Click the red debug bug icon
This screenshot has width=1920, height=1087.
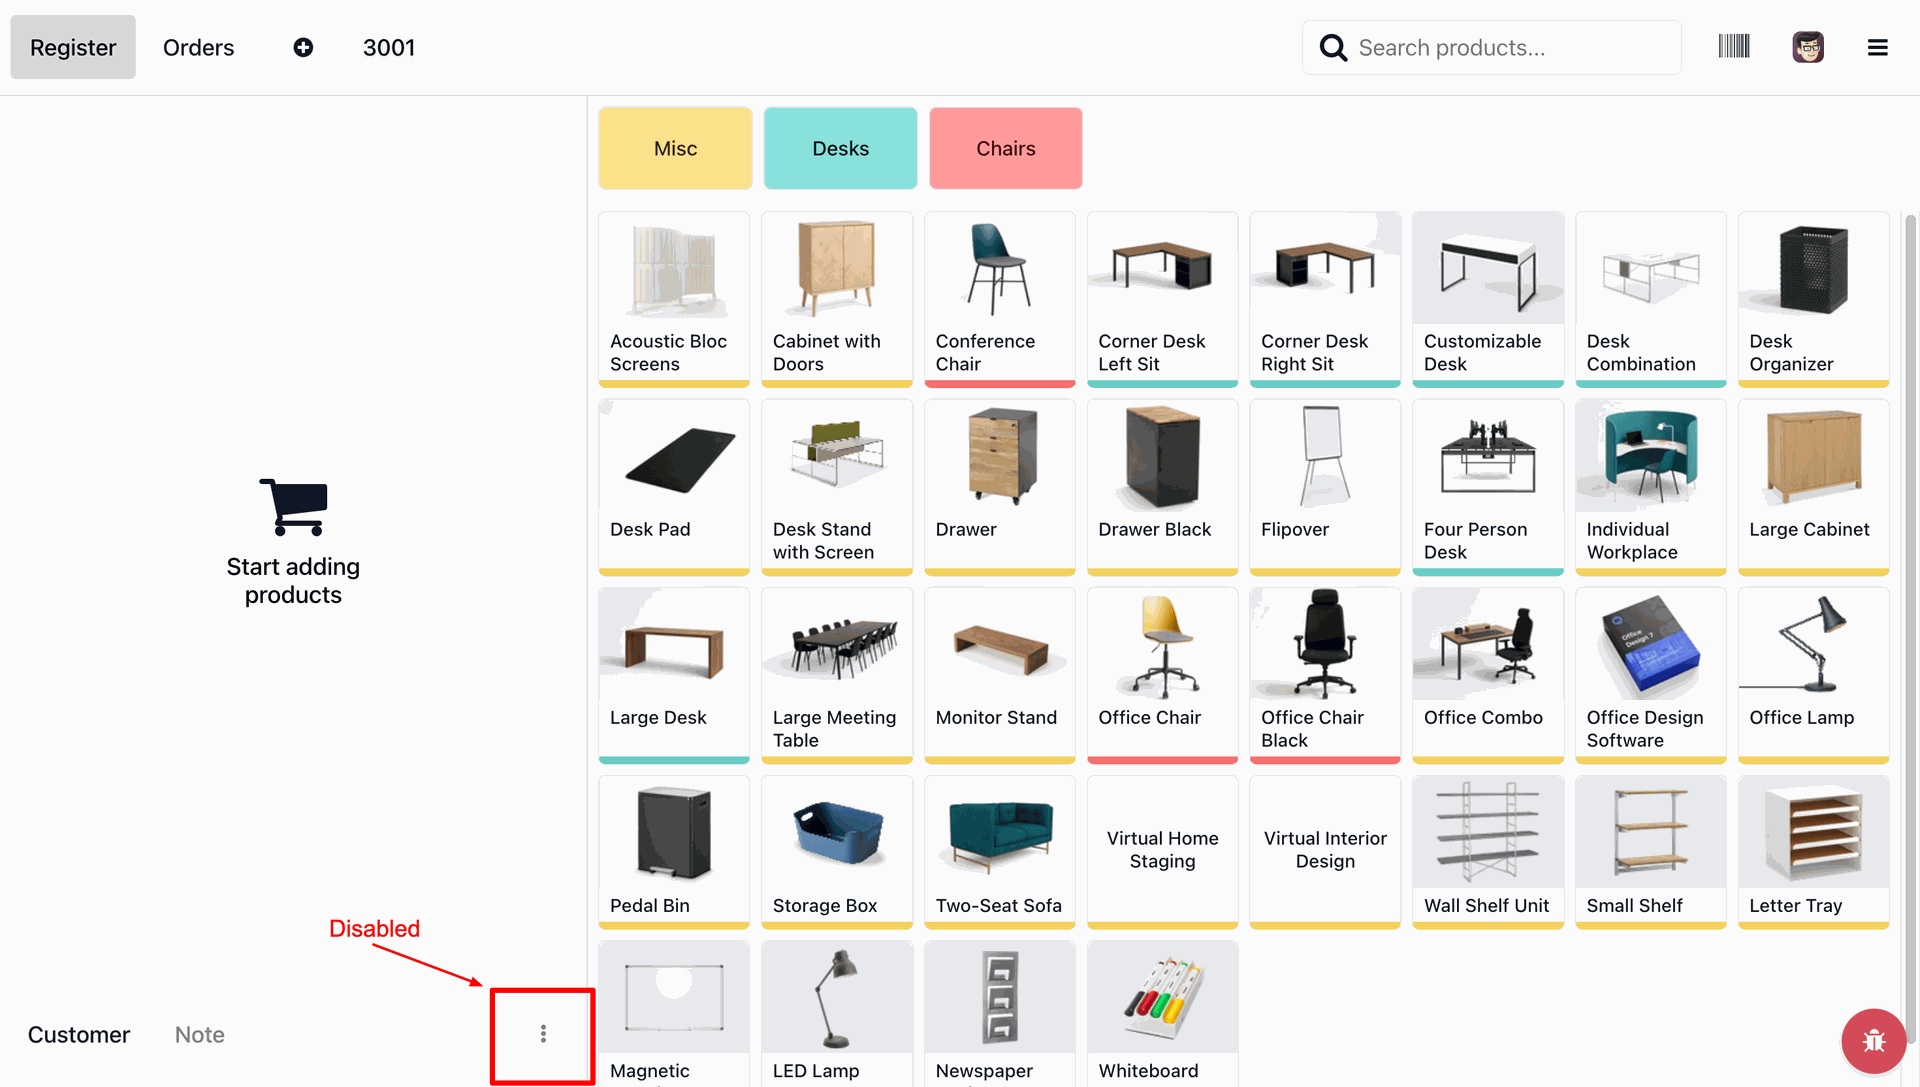1873,1040
